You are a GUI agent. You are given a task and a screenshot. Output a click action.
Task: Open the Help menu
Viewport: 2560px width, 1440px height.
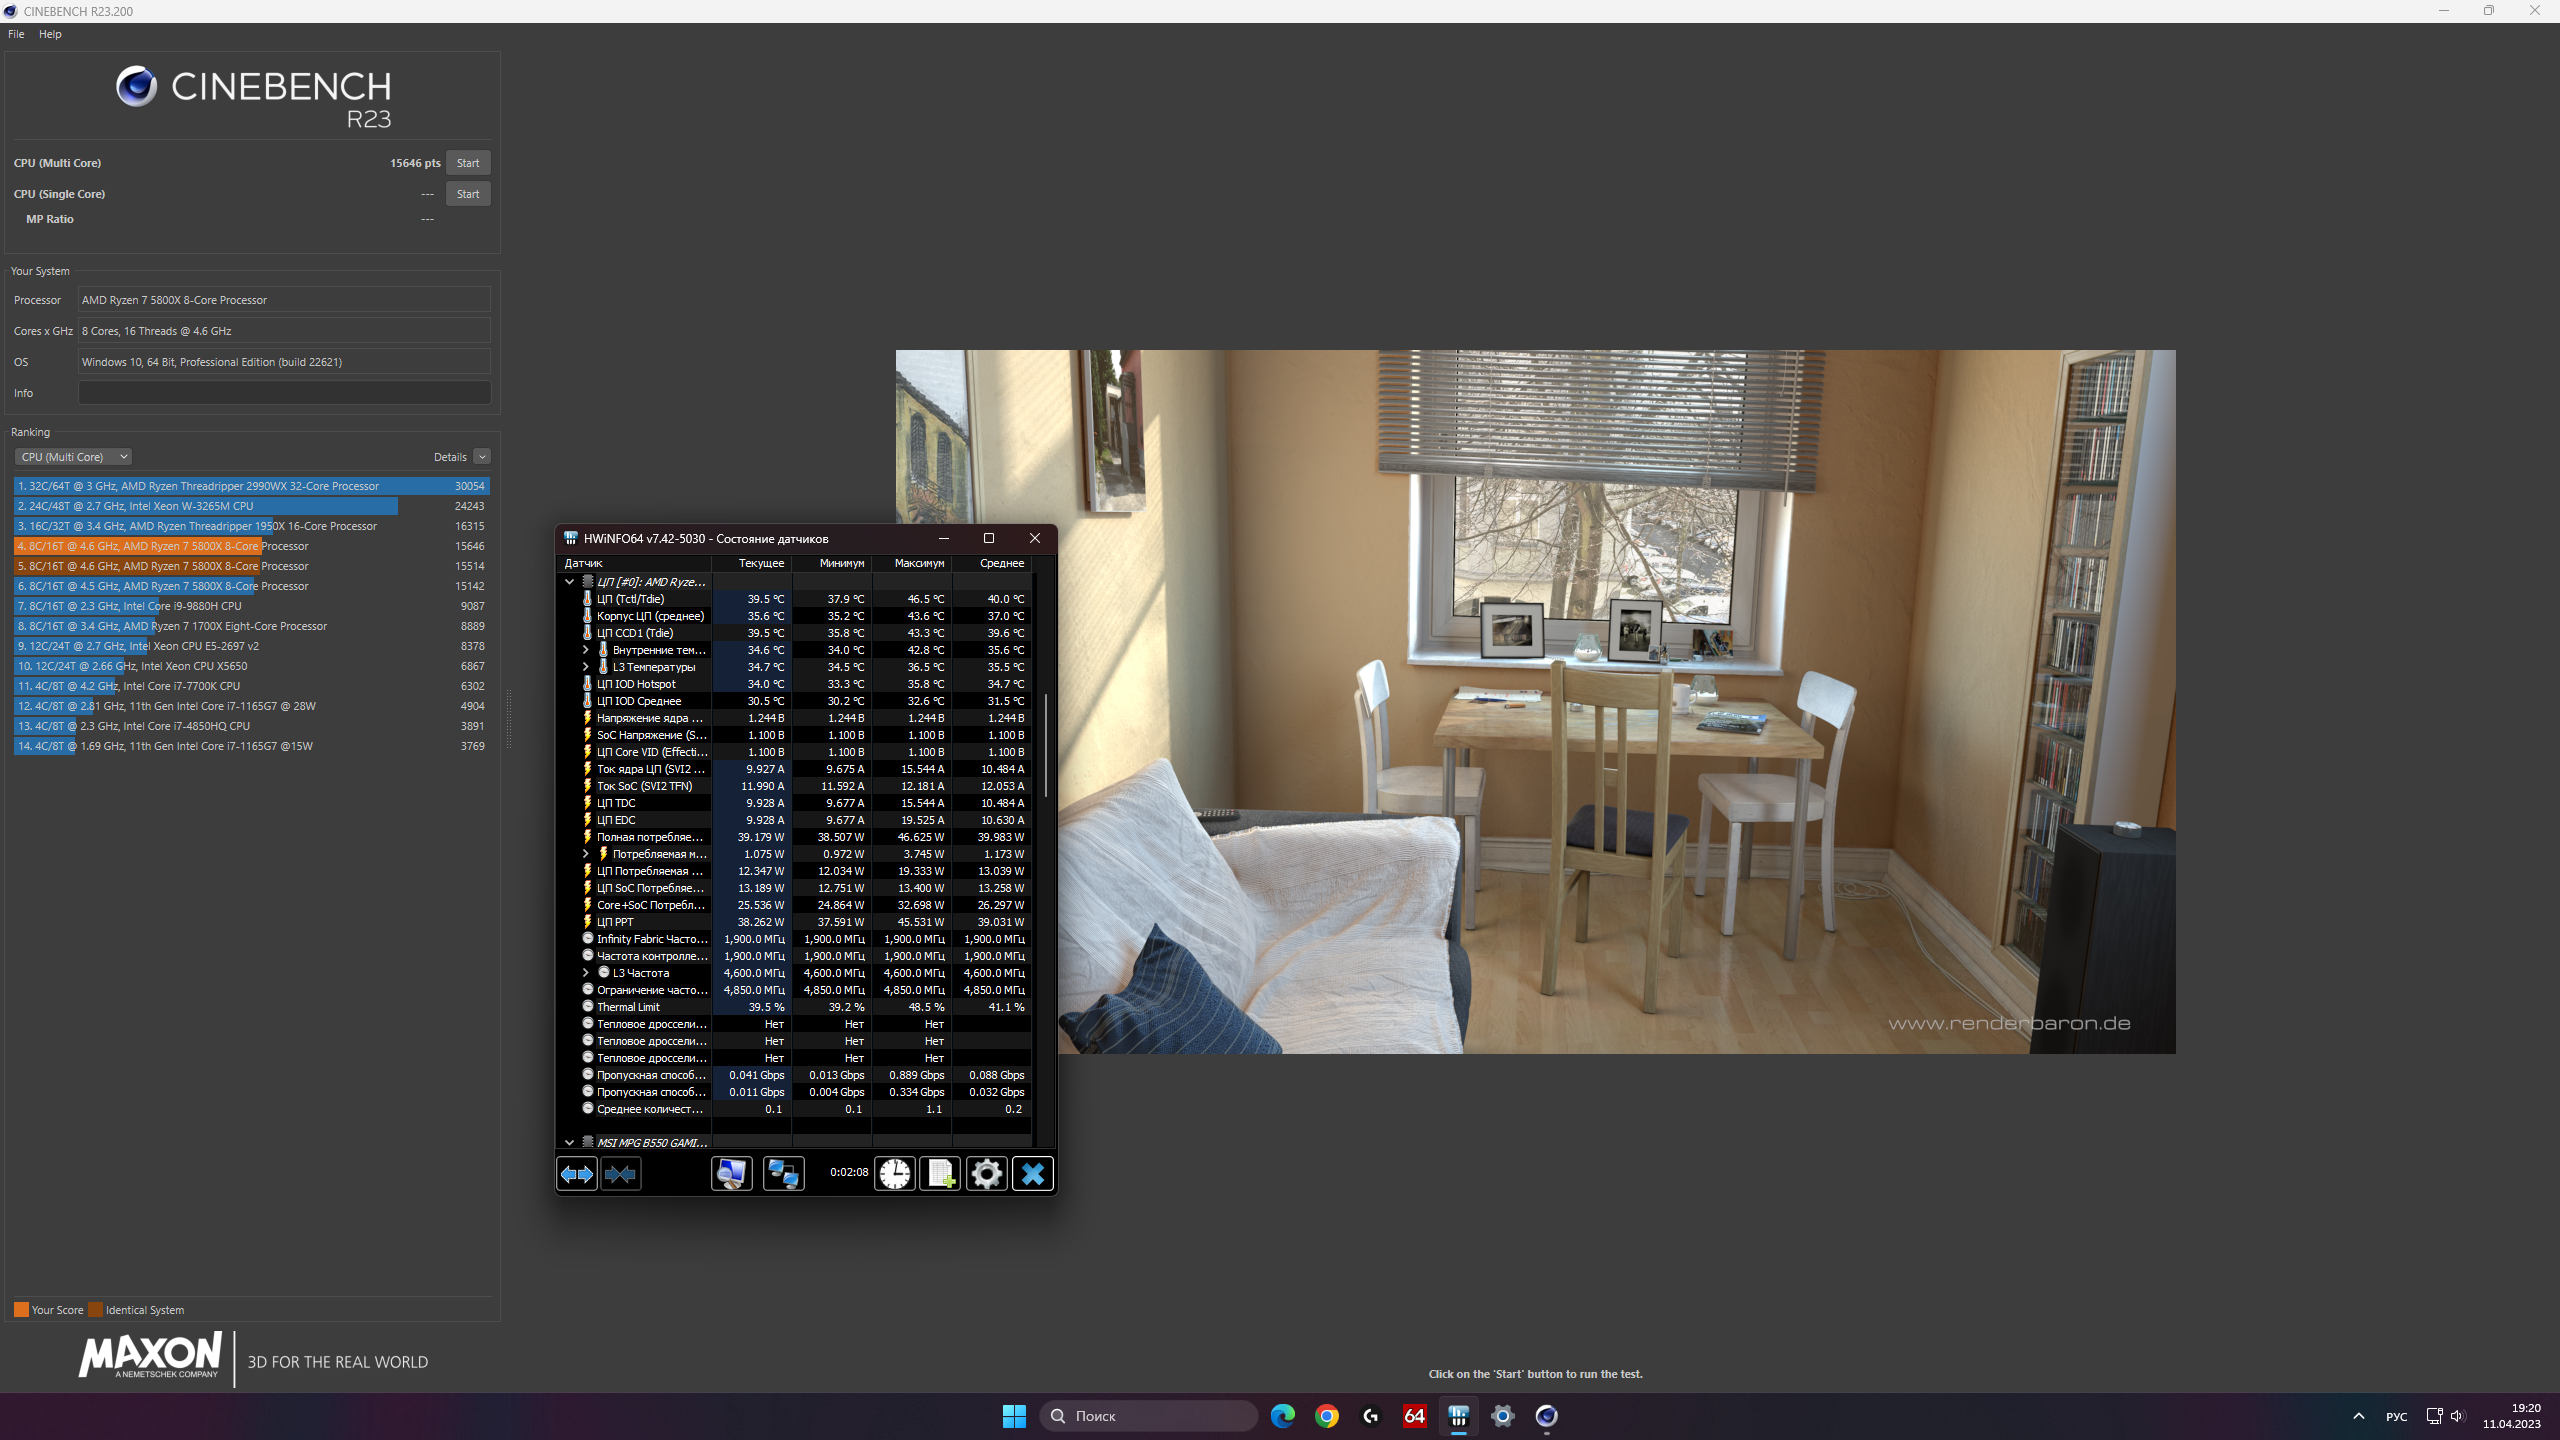[x=50, y=34]
